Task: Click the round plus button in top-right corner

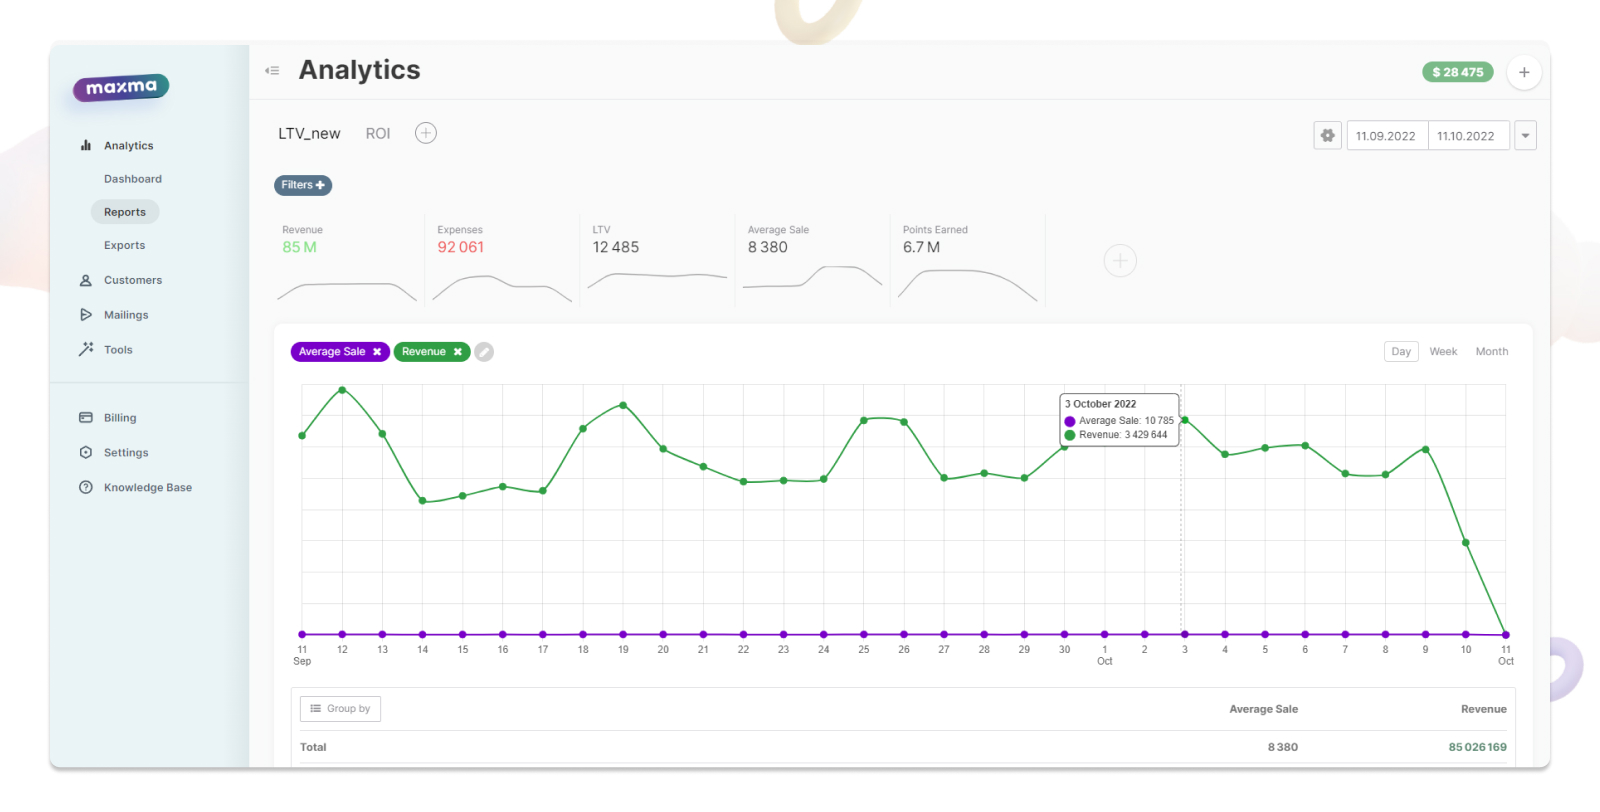Action: [x=1523, y=72]
